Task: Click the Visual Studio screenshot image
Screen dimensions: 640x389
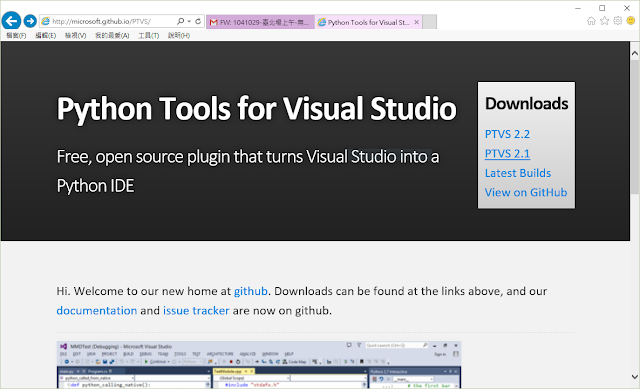Action: (259, 365)
